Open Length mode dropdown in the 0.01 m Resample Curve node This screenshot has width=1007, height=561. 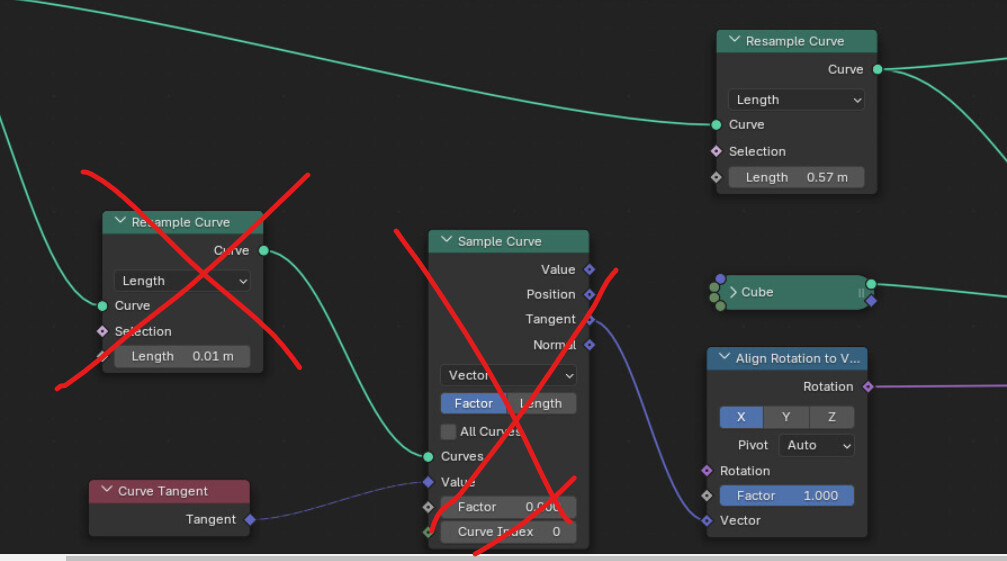pos(182,280)
